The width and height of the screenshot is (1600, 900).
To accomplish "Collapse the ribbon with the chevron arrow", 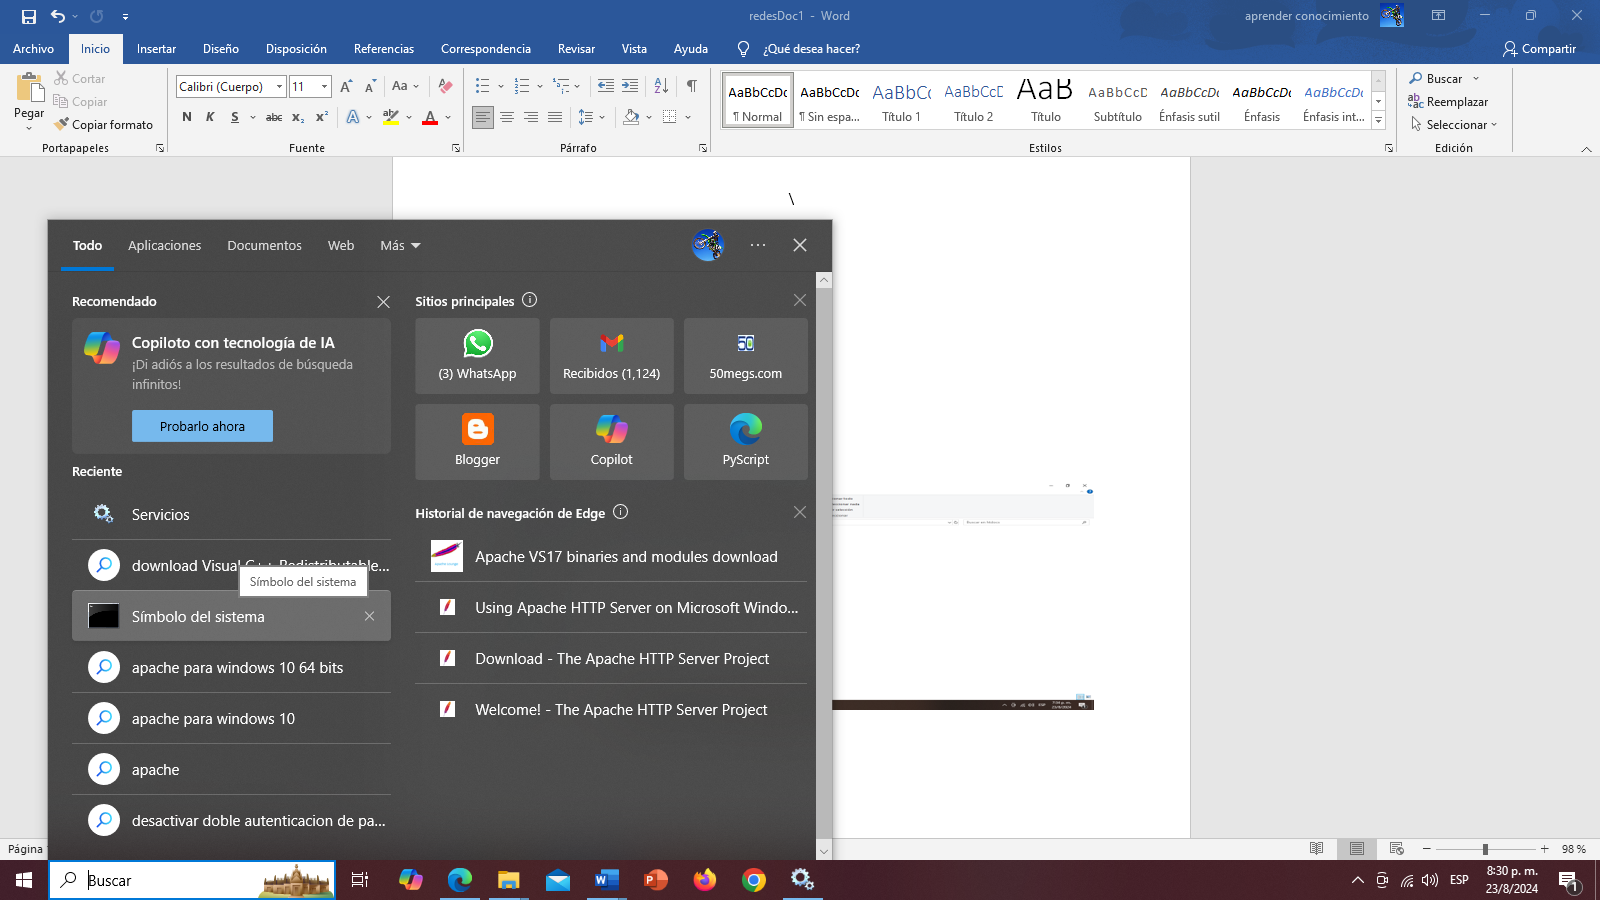I will click(1586, 149).
